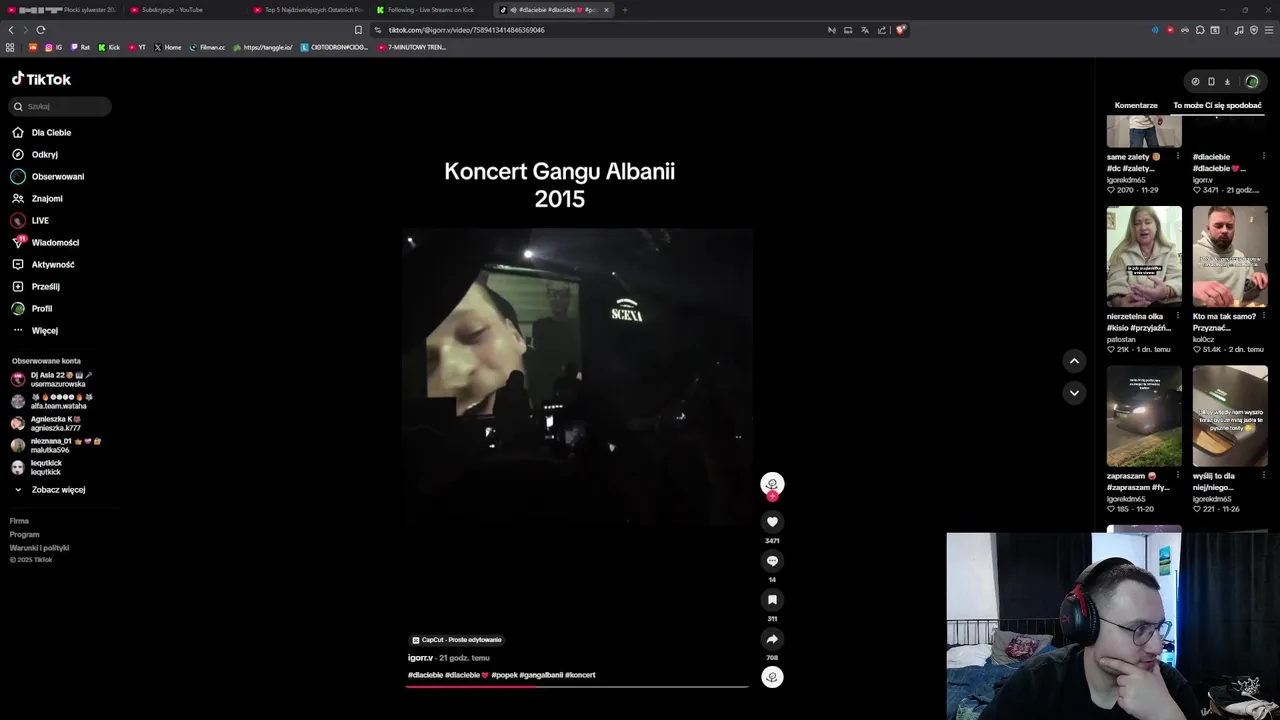Switch to To może Ci się spodobać tab
The image size is (1280, 720).
tap(1217, 105)
